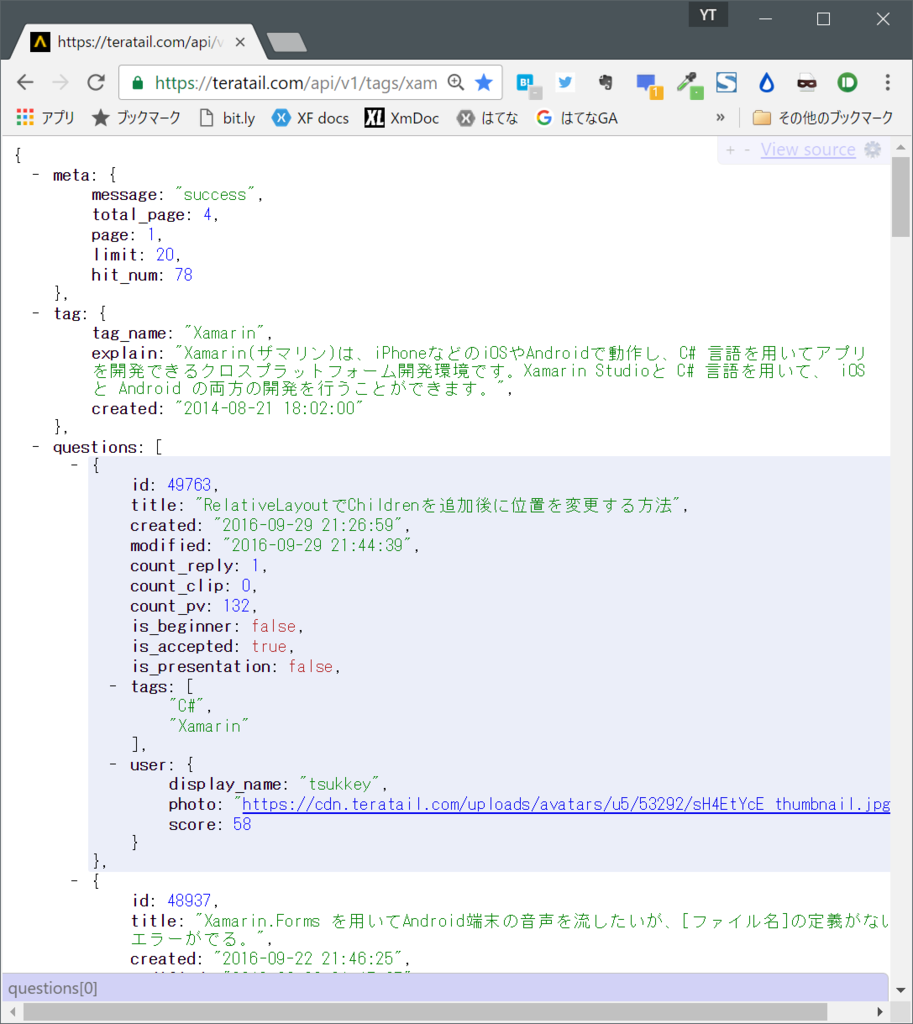
Task: Go back with the browser back arrow
Action: 25,82
